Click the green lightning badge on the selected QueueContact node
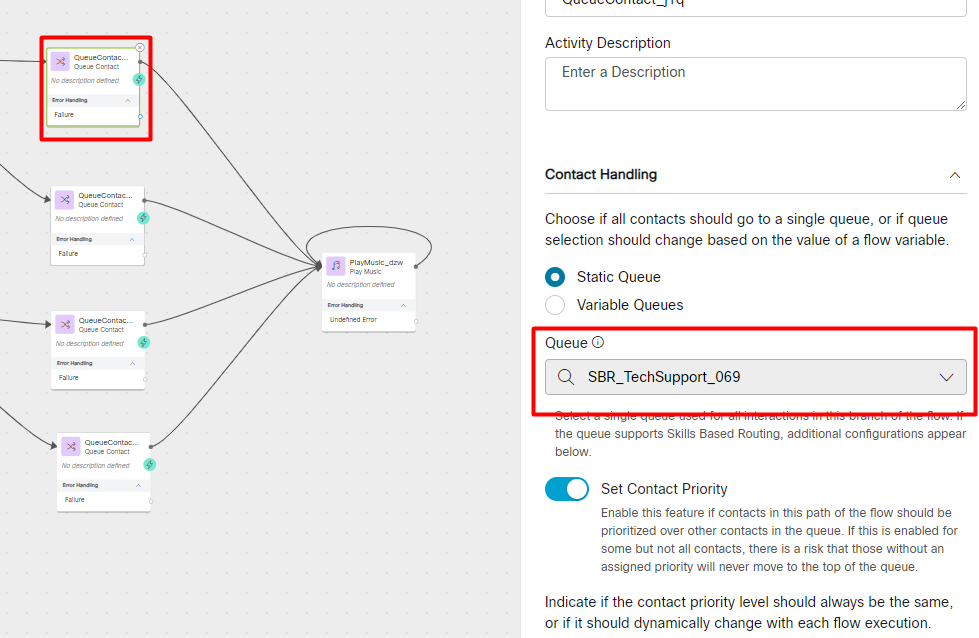The width and height of the screenshot is (979, 638). (x=139, y=79)
